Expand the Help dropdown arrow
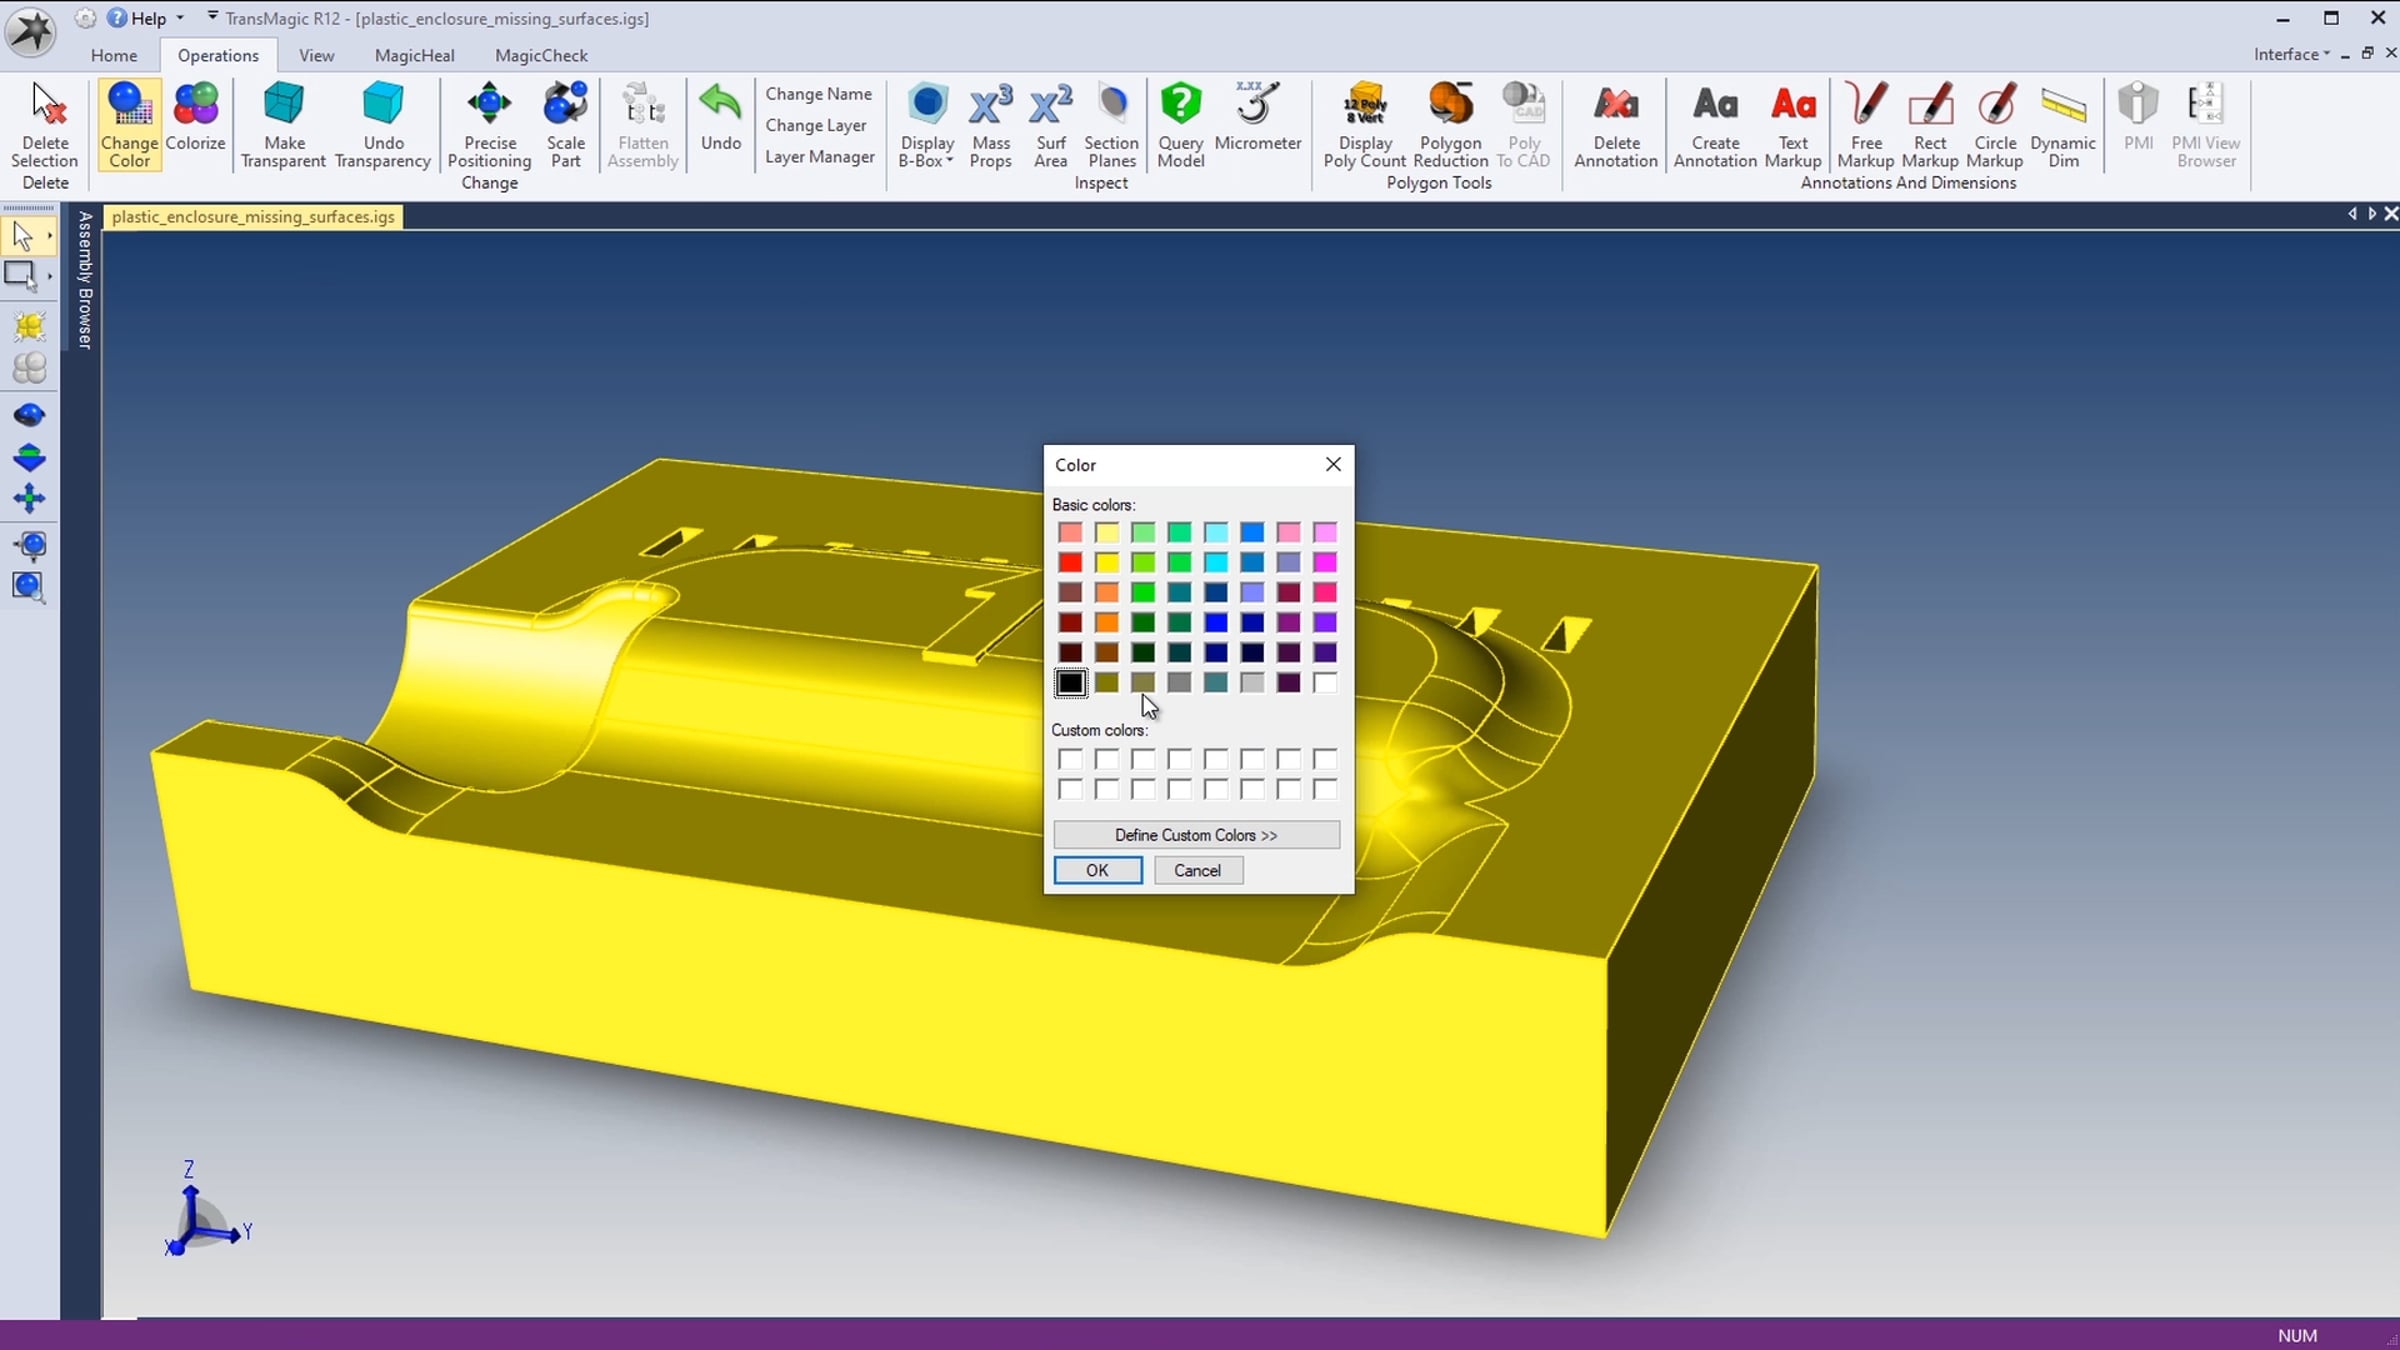The image size is (2400, 1350). pyautogui.click(x=180, y=18)
